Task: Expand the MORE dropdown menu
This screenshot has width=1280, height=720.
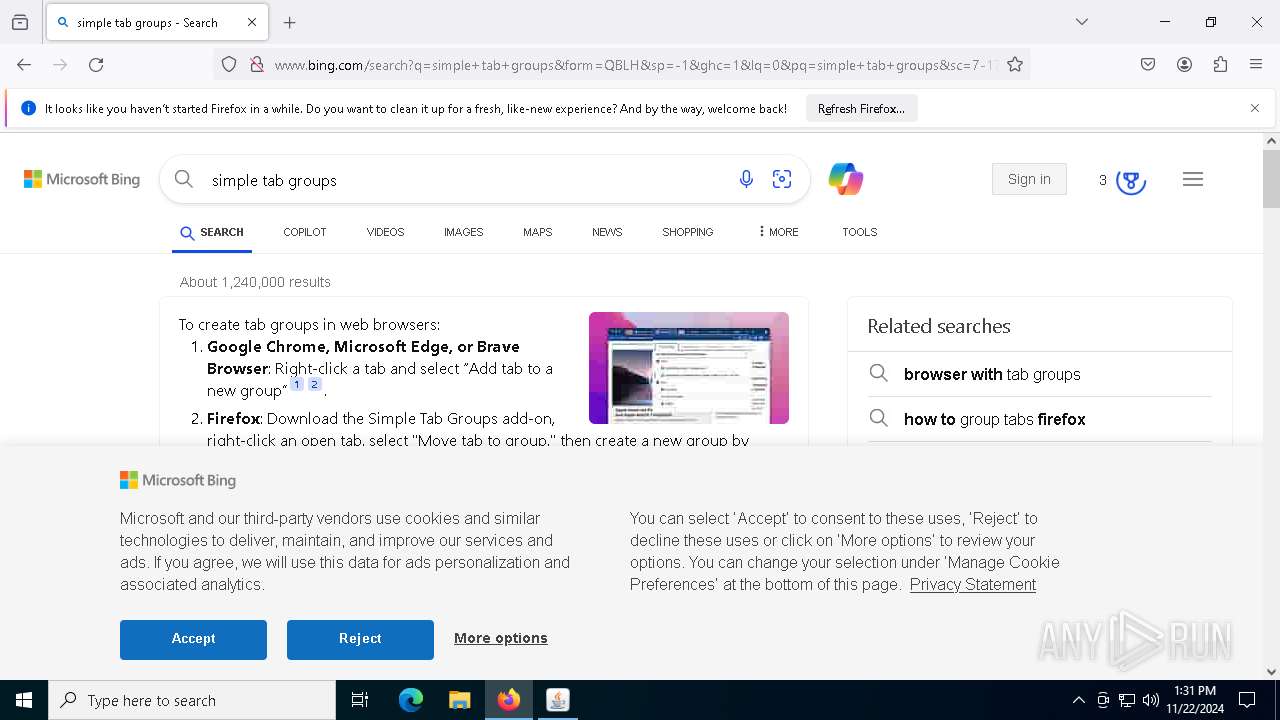Action: pos(778,232)
